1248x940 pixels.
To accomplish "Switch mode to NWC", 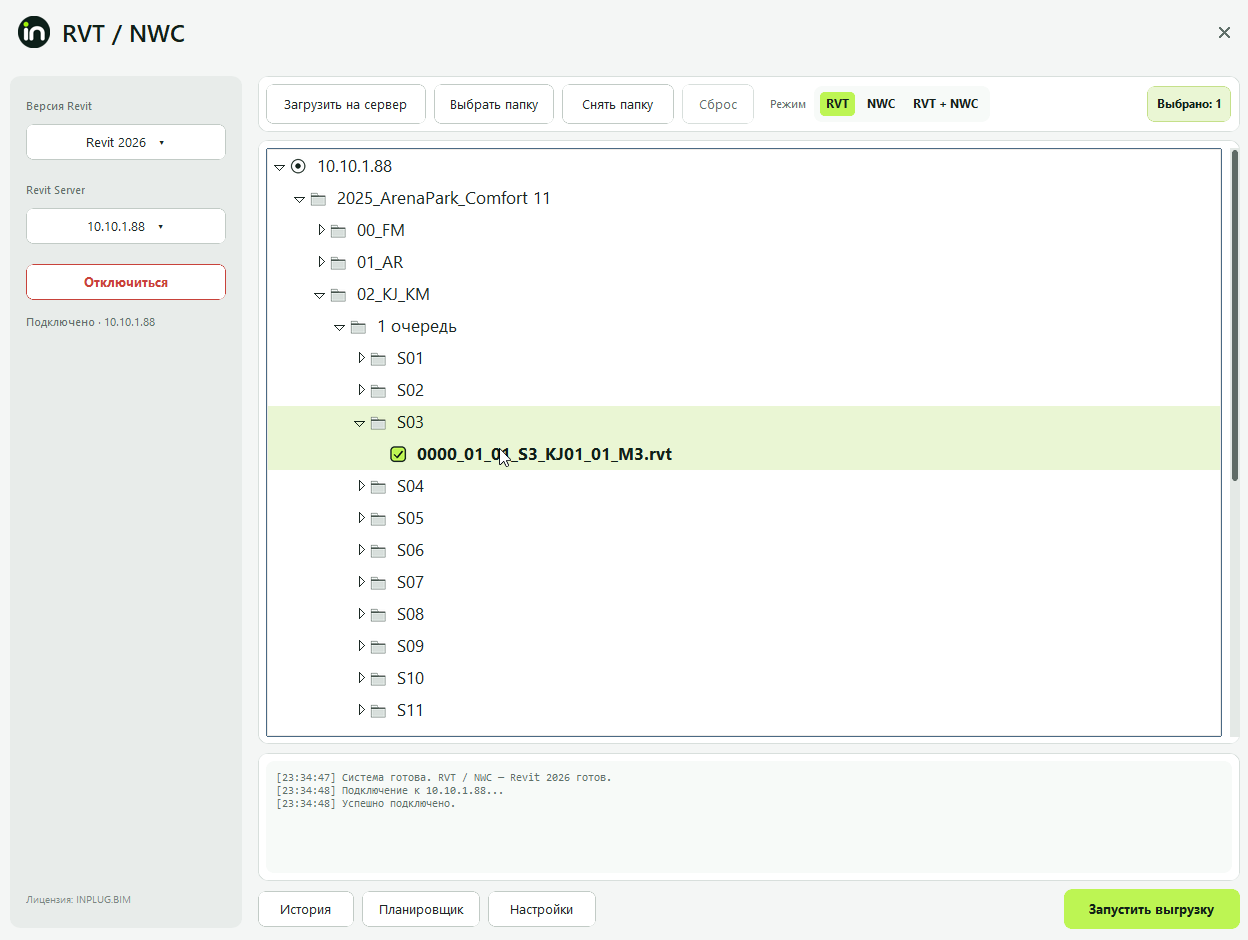I will point(881,104).
